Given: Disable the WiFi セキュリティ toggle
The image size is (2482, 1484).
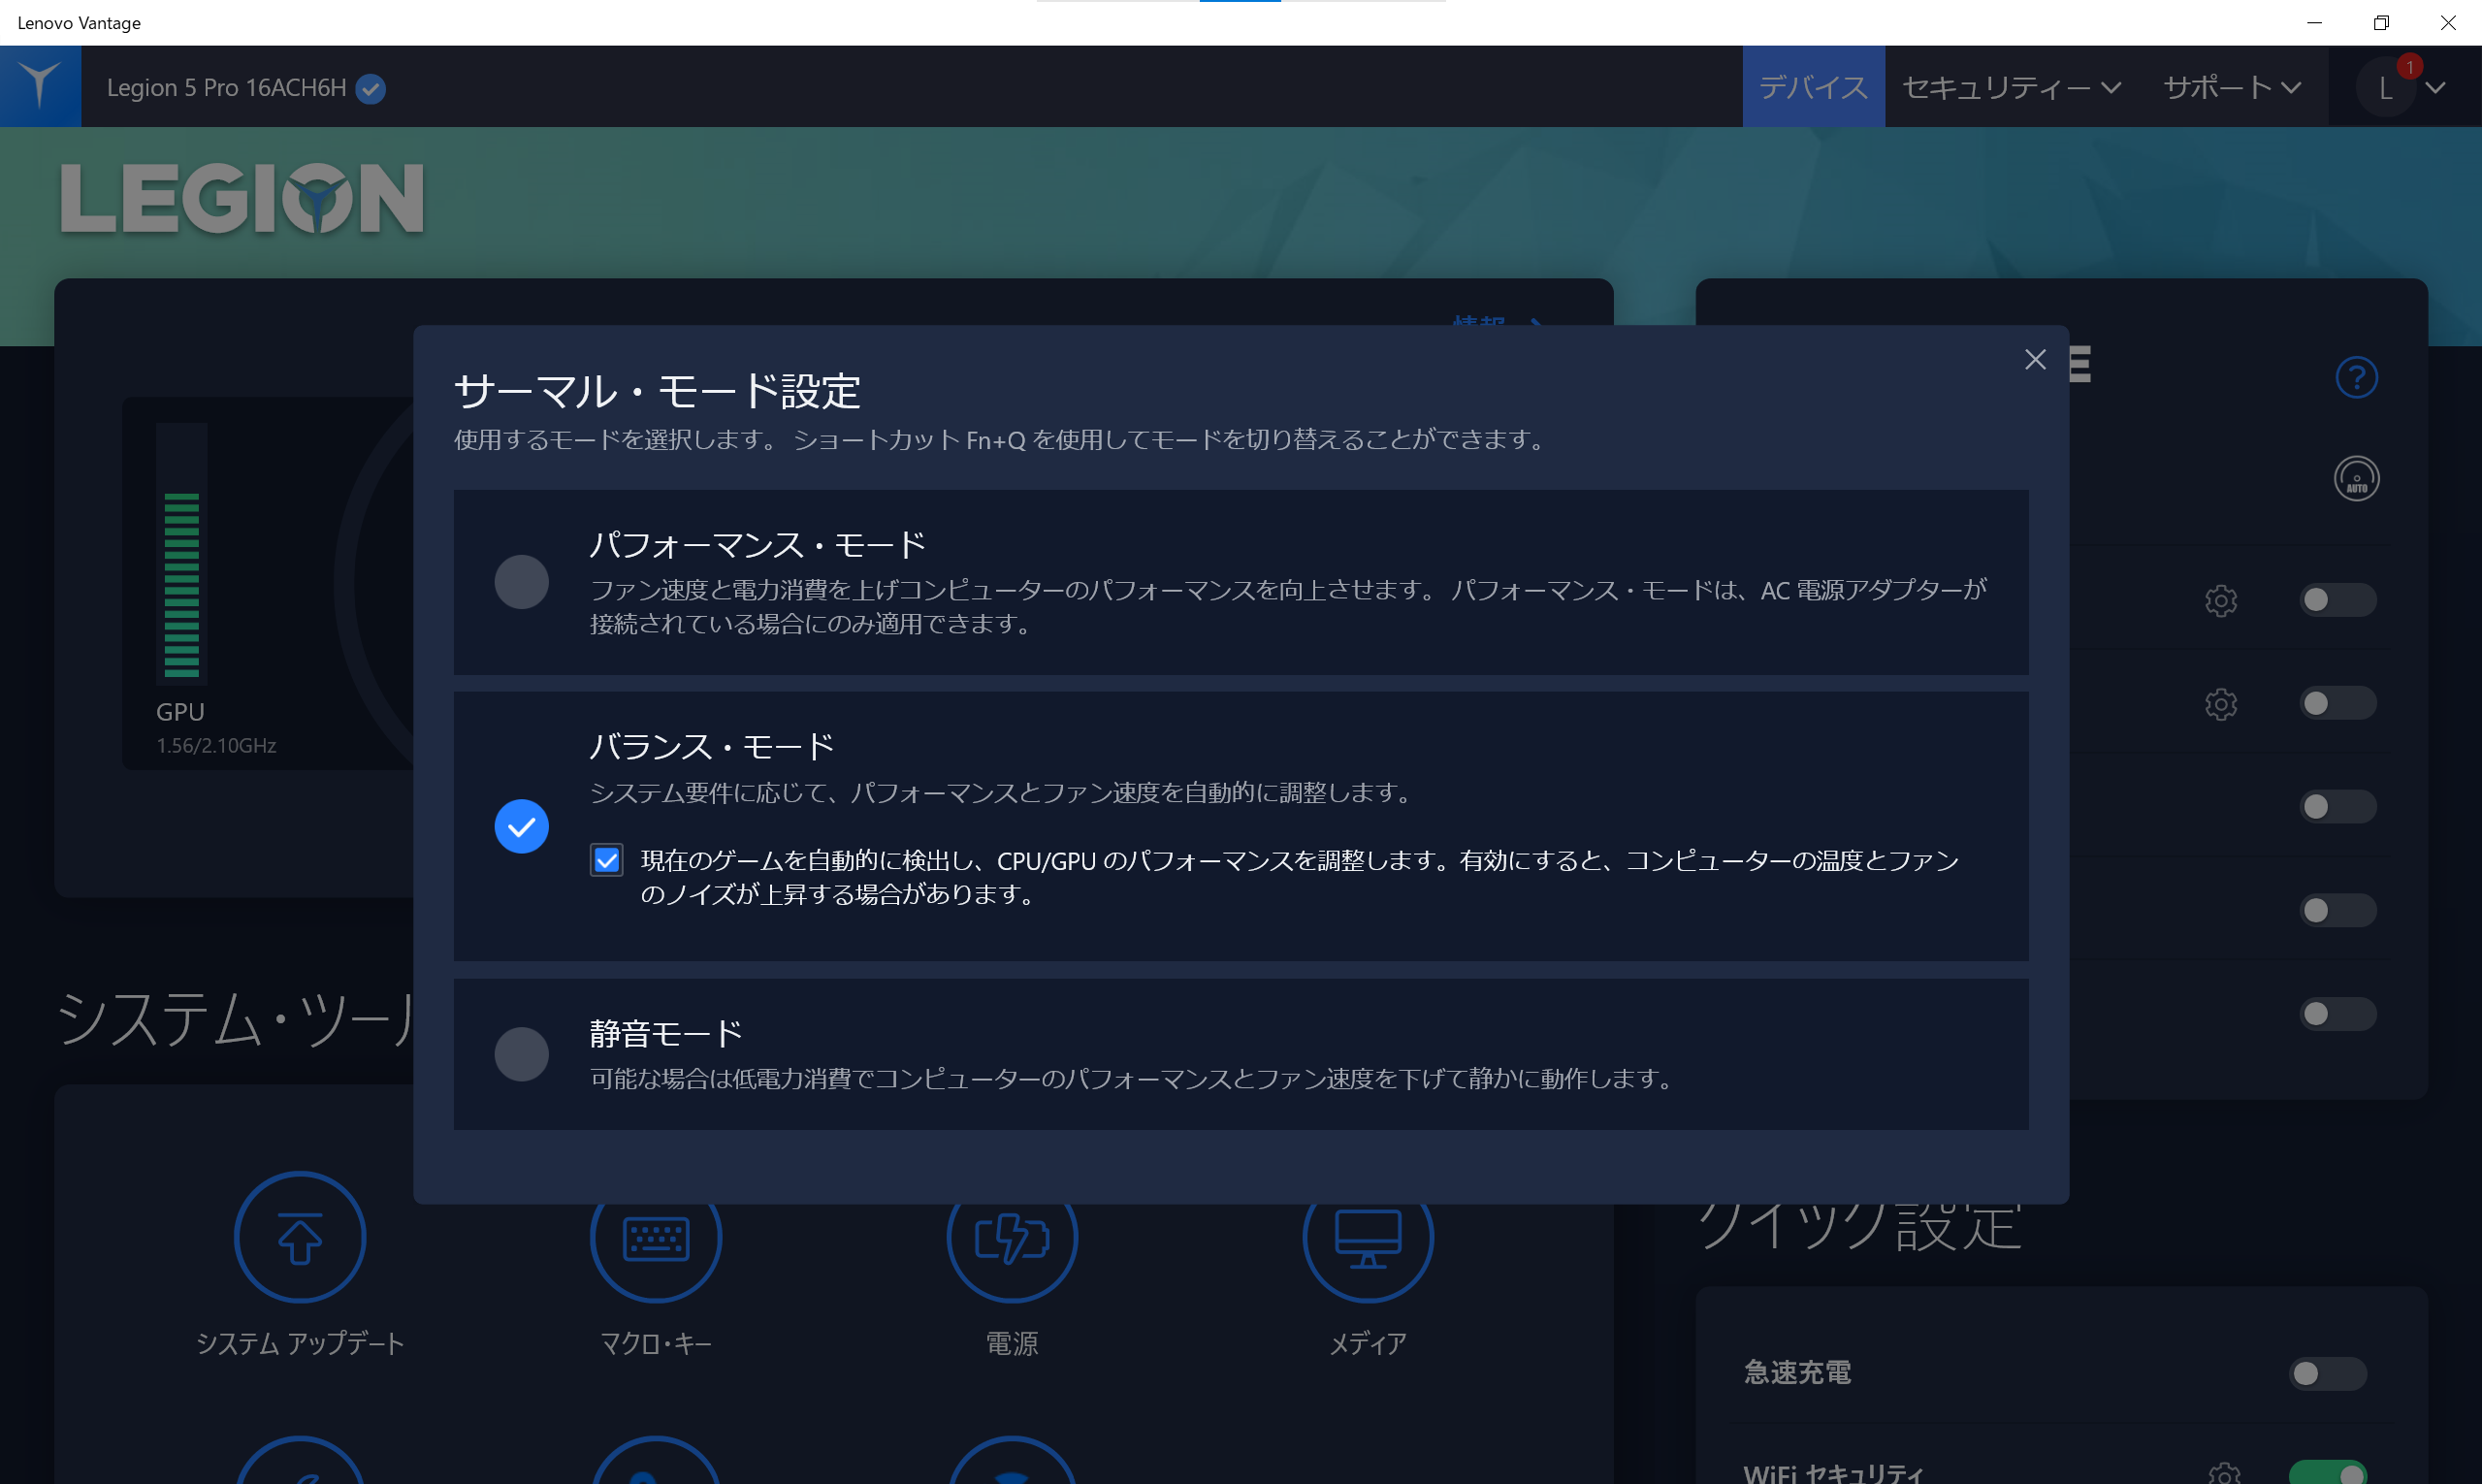Looking at the screenshot, I should click(x=2327, y=1474).
